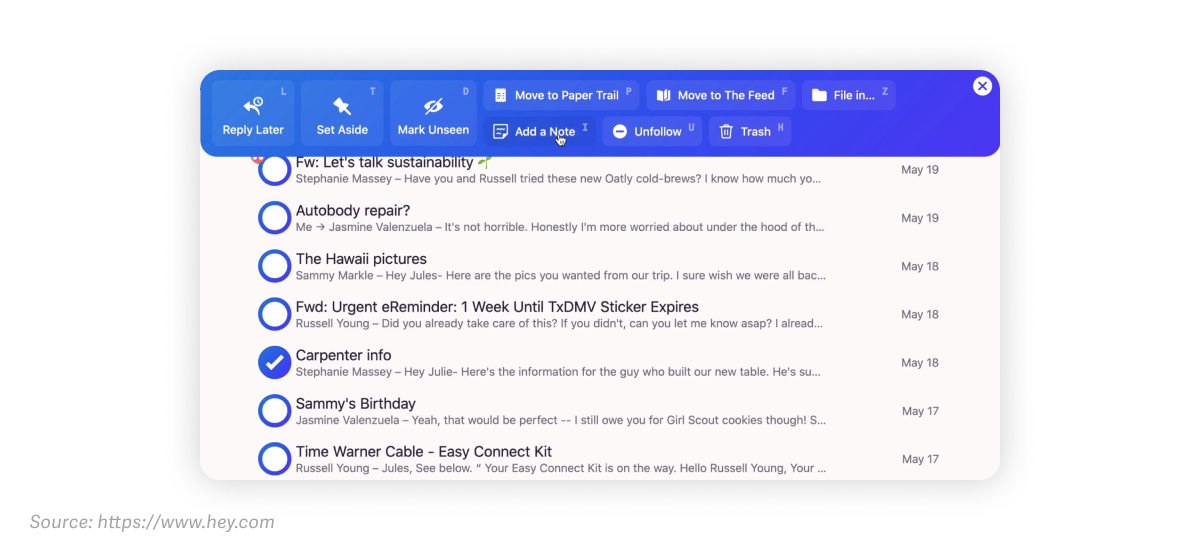Select the Sammy's Birthday email circle
The image size is (1200, 560).
274,411
